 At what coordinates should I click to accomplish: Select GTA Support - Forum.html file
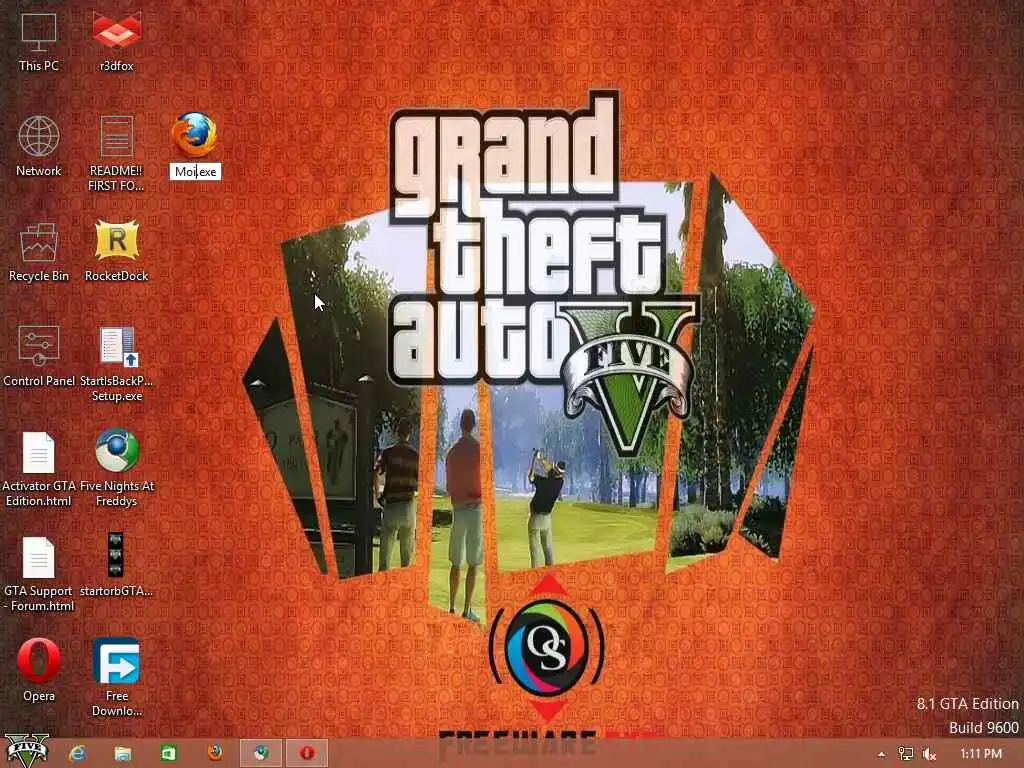tap(39, 574)
